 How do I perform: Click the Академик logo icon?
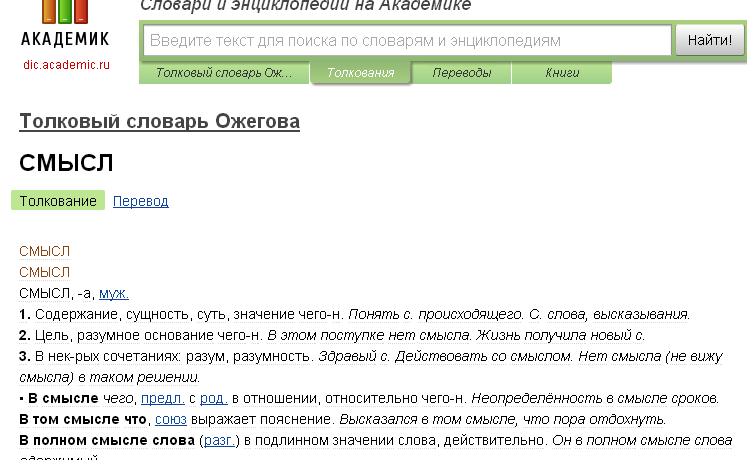[x=65, y=11]
